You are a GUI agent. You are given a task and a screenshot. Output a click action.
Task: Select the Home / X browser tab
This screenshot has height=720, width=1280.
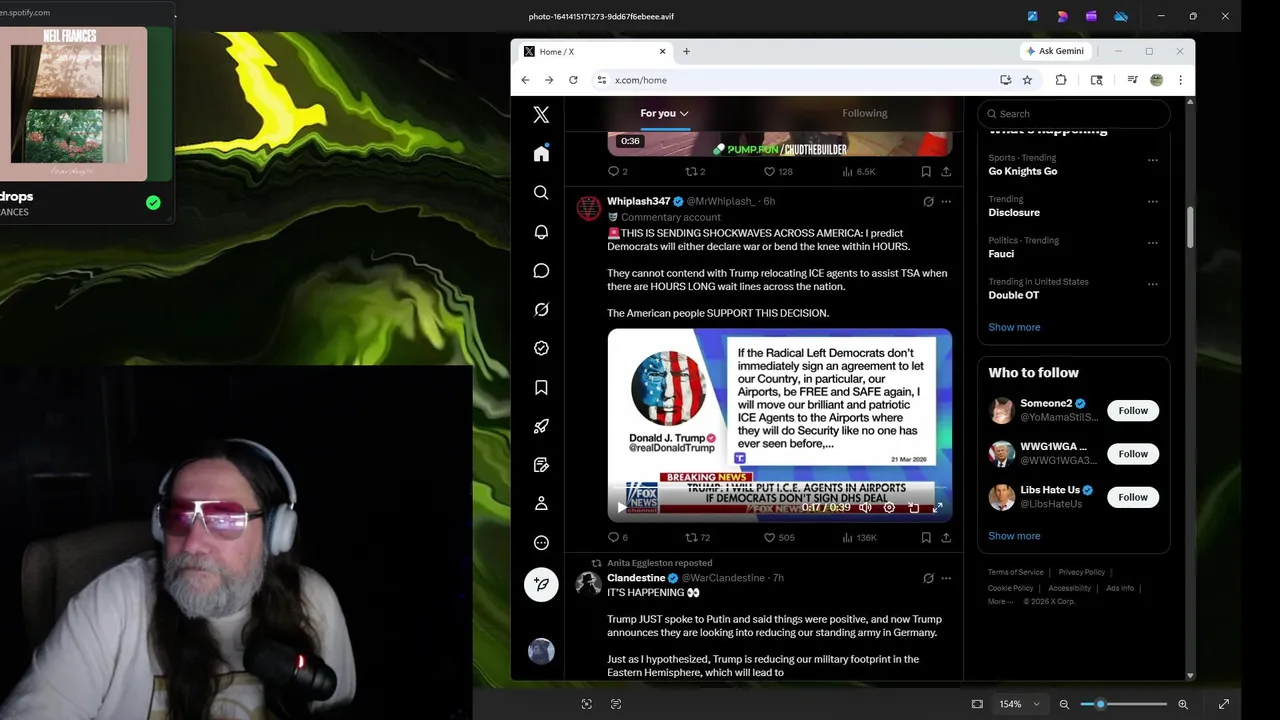pyautogui.click(x=594, y=51)
